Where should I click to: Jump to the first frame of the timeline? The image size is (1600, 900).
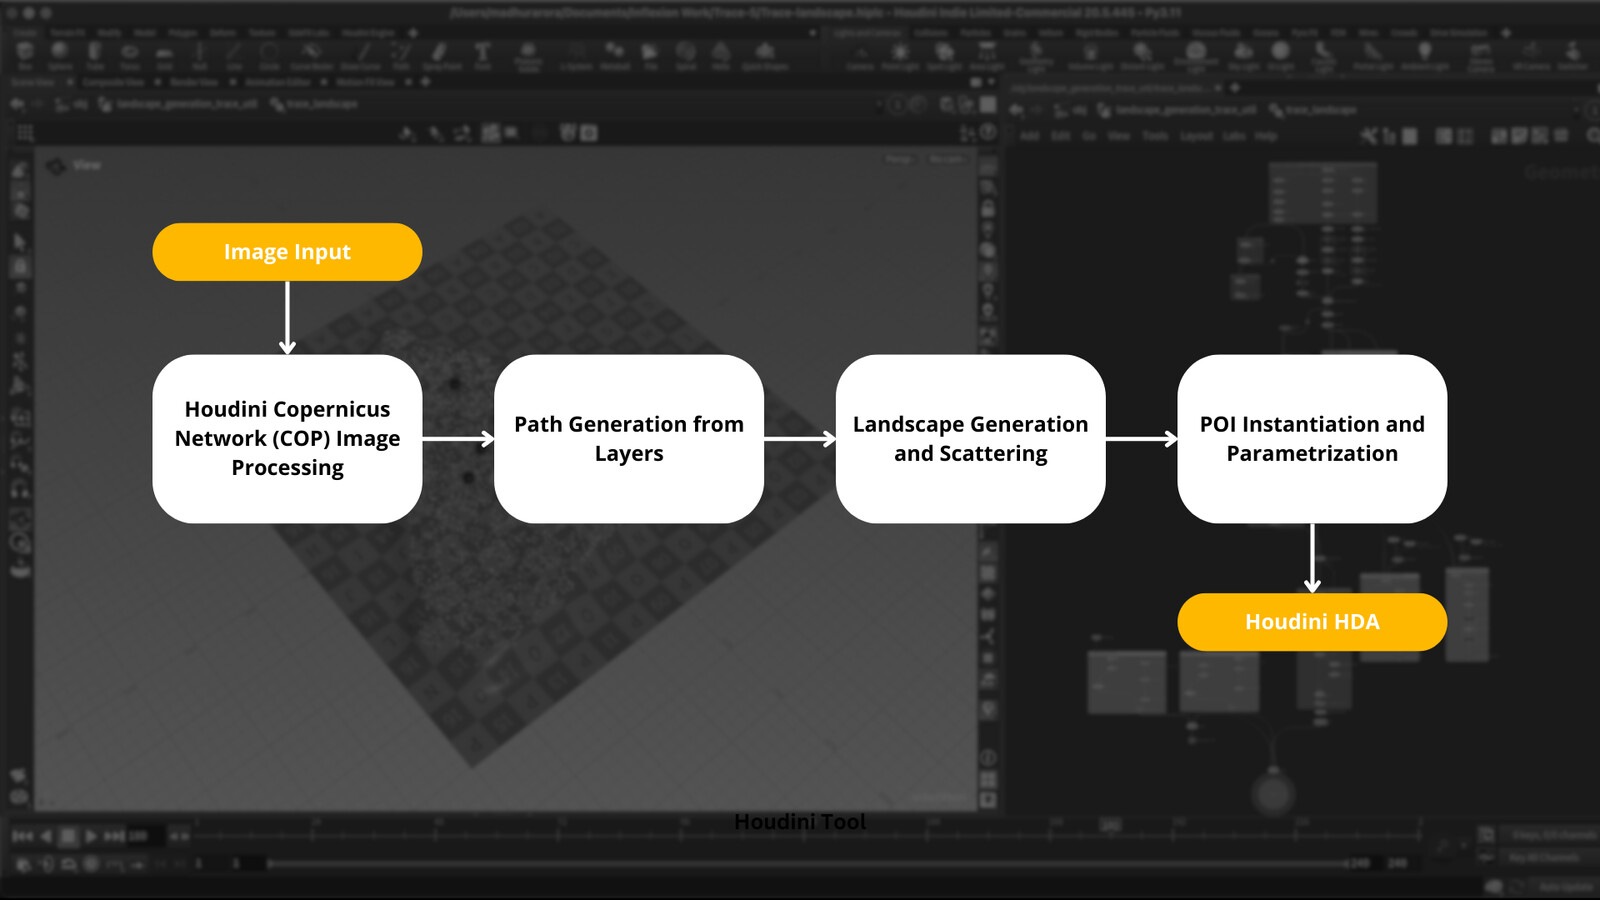coord(22,836)
